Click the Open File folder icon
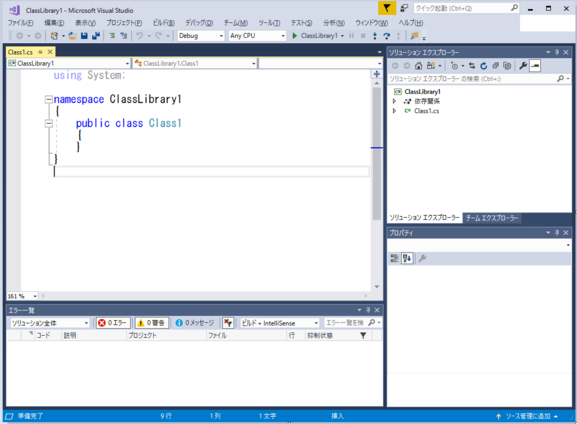 pos(72,36)
